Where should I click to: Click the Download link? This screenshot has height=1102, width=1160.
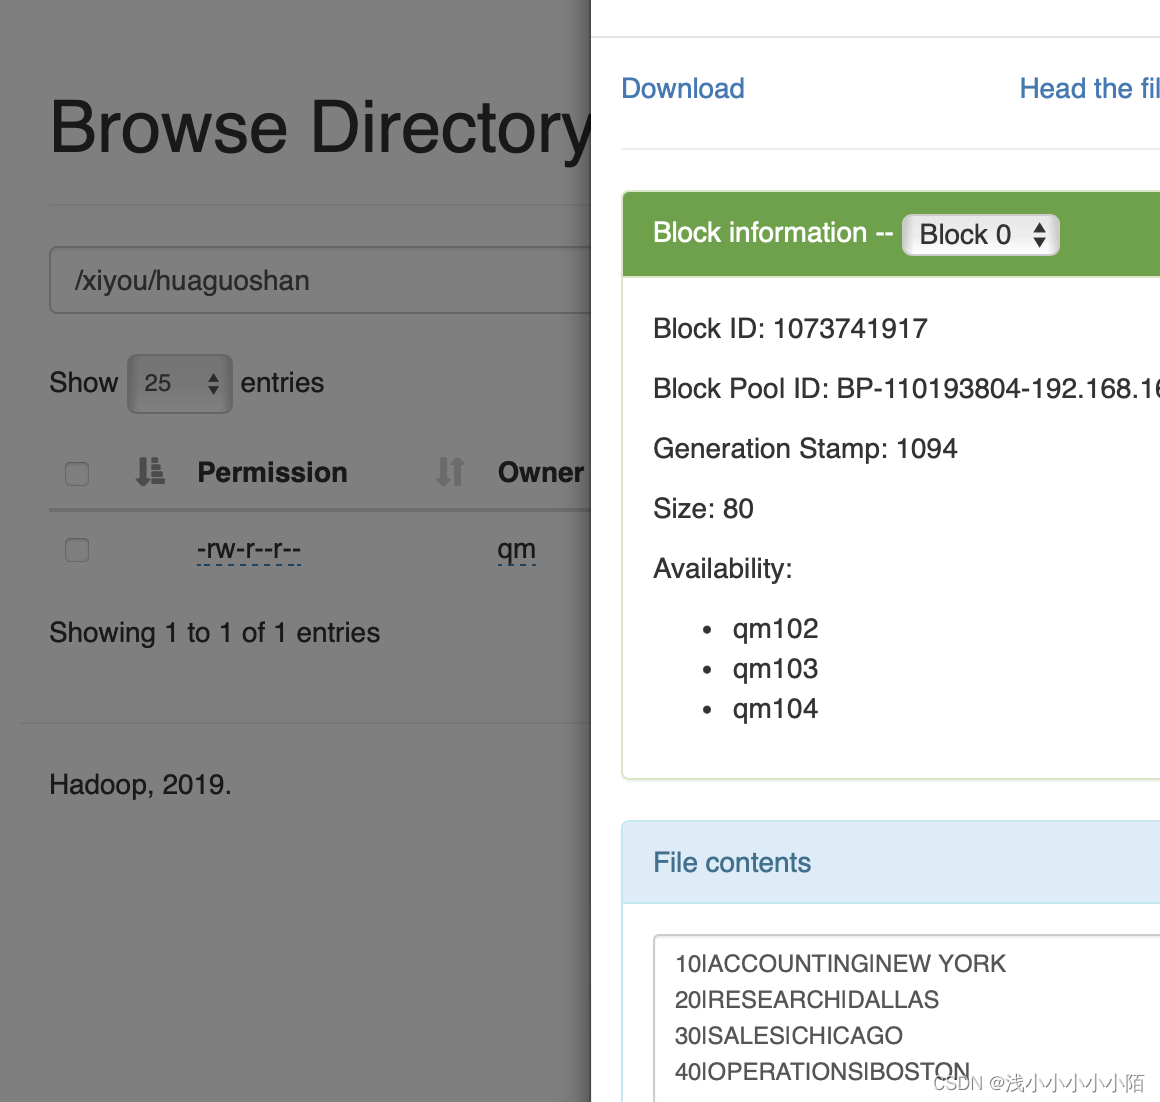682,88
